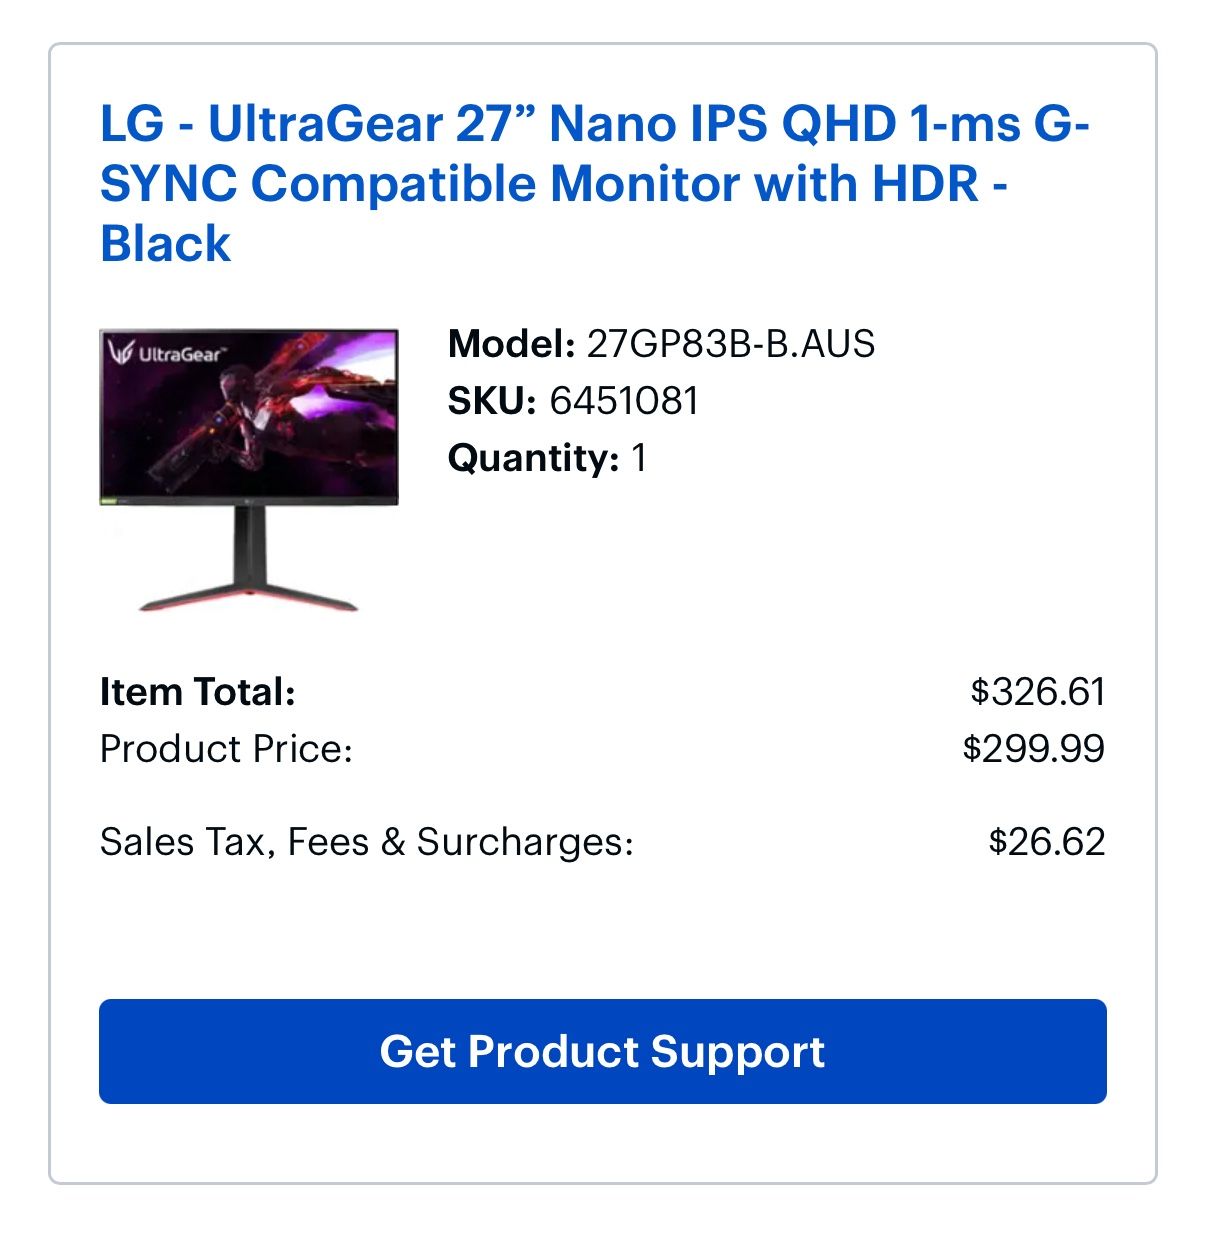Click the blue support button label text
This screenshot has height=1234, width=1206.
pos(603,1051)
